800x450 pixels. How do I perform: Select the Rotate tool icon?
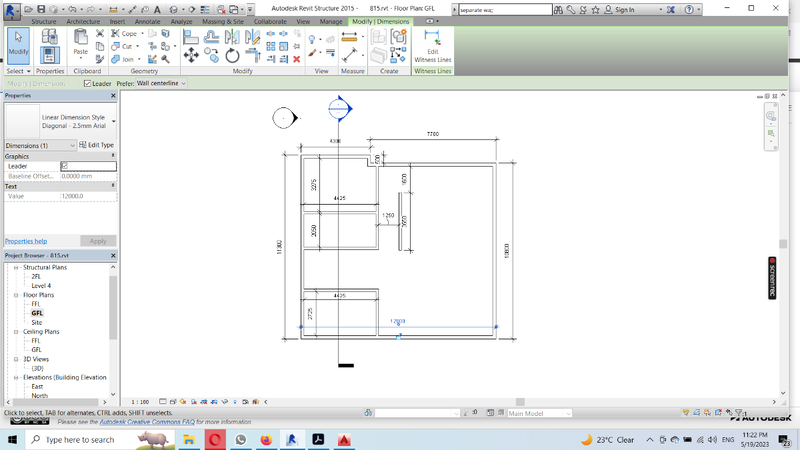(x=232, y=56)
